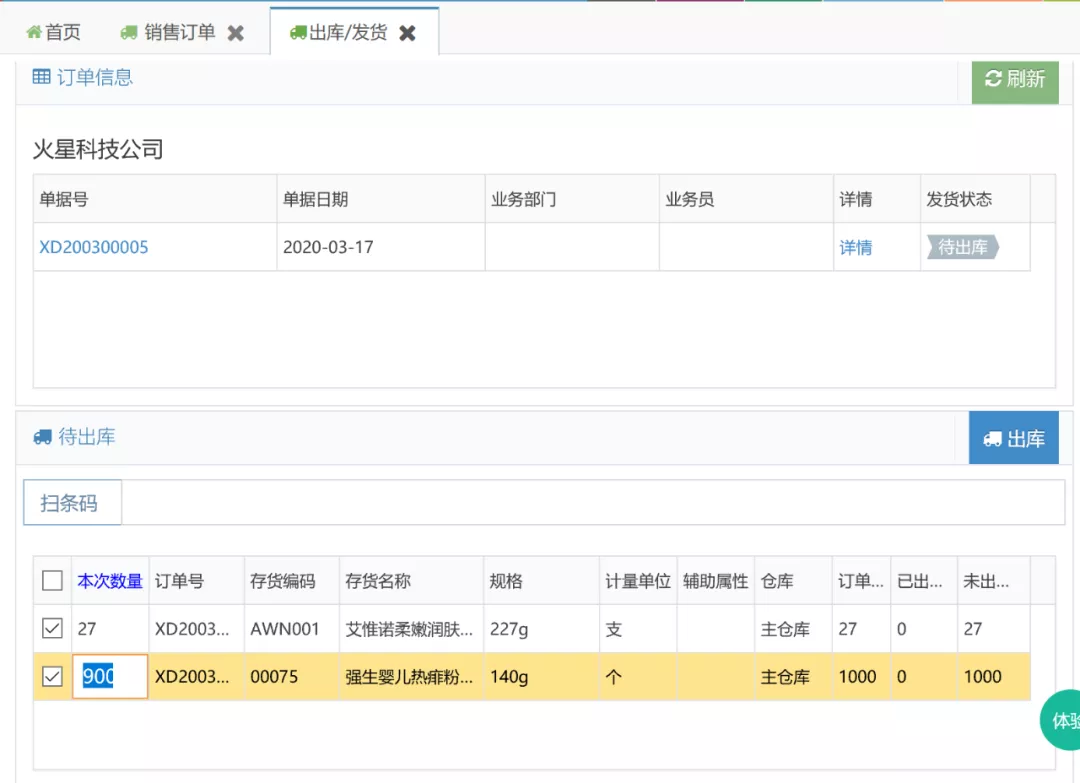Viewport: 1080px width, 783px height.
Task: Click the green 体验 floating button
Action: tap(1061, 720)
